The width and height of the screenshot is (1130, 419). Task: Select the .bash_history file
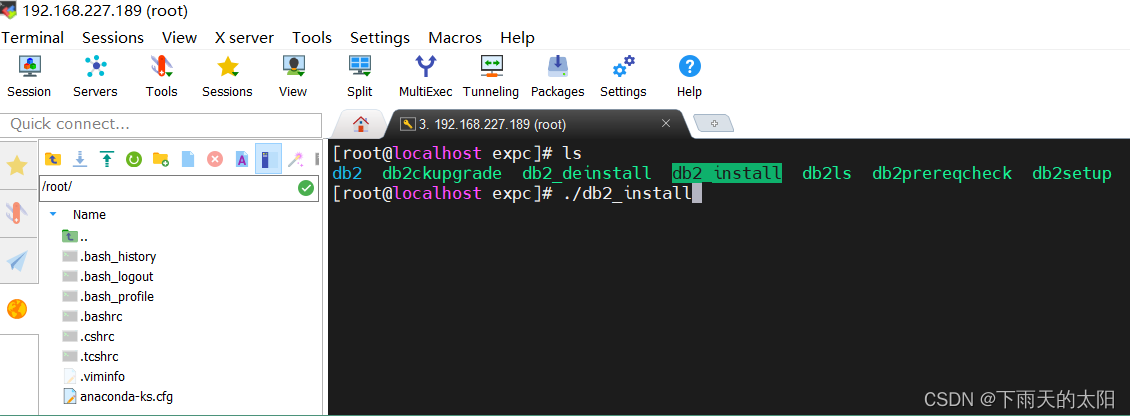click(110, 256)
